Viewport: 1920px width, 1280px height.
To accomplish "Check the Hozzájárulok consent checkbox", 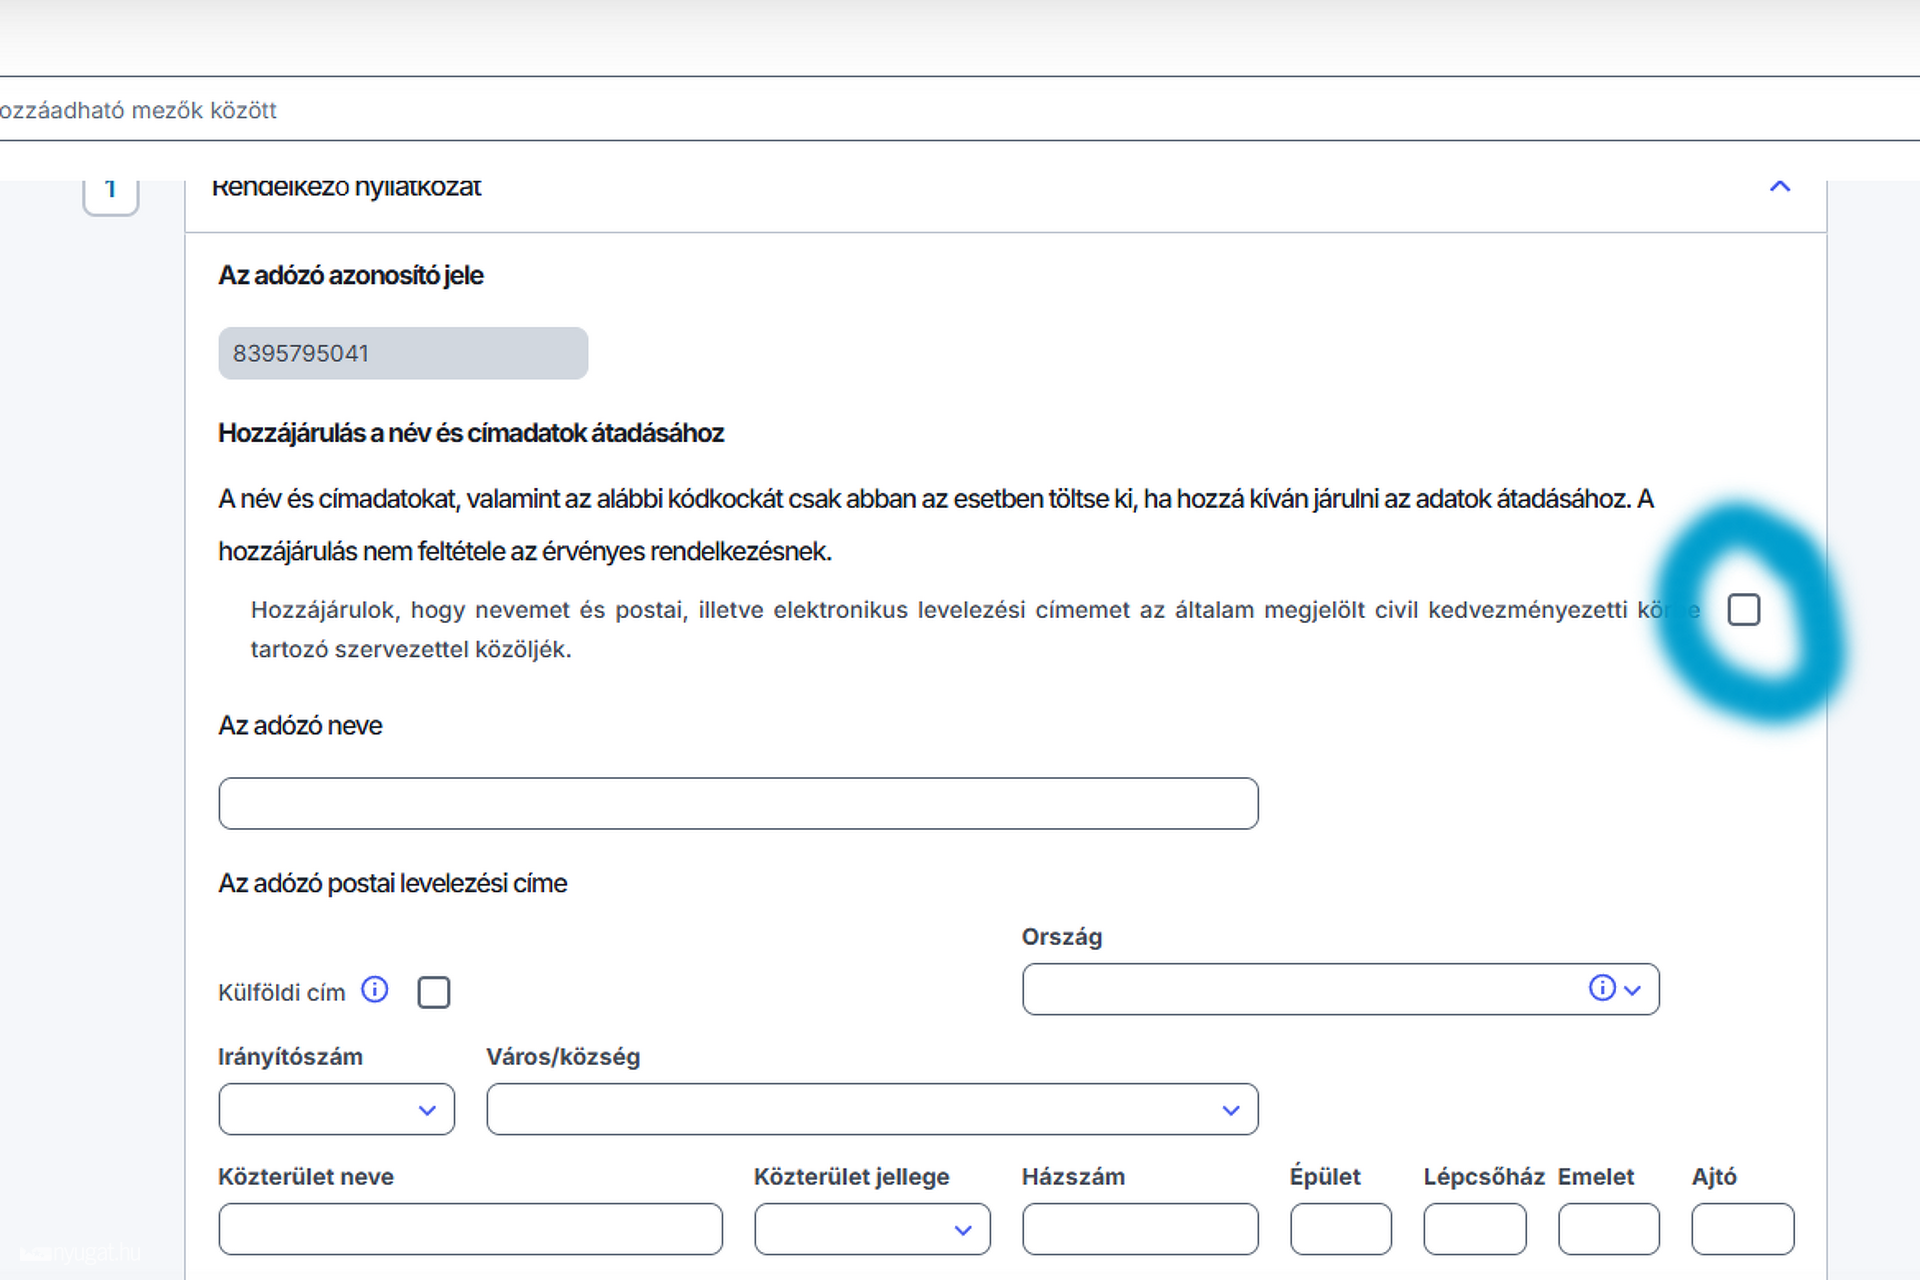I will tap(1744, 609).
